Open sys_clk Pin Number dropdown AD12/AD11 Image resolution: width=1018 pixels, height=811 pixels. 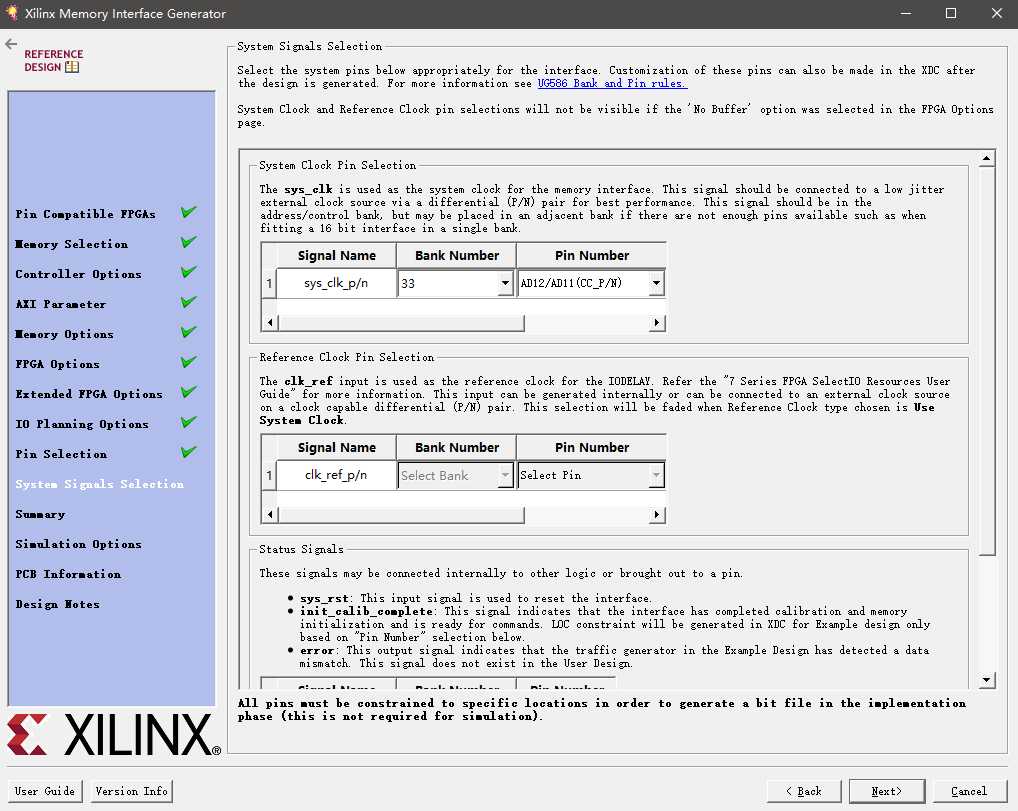(x=591, y=283)
